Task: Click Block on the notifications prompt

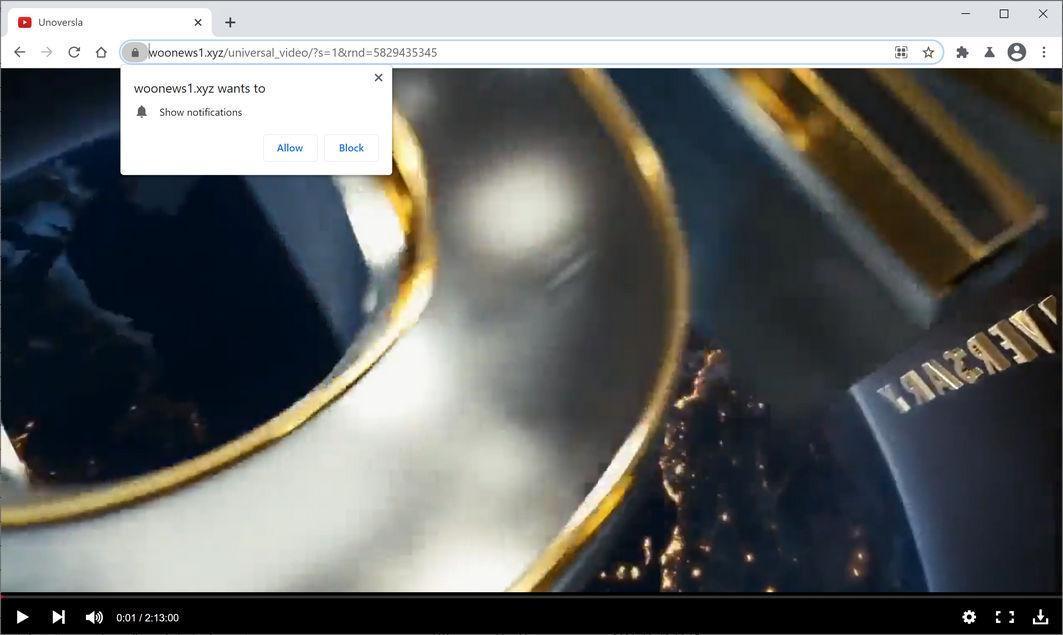Action: point(351,147)
